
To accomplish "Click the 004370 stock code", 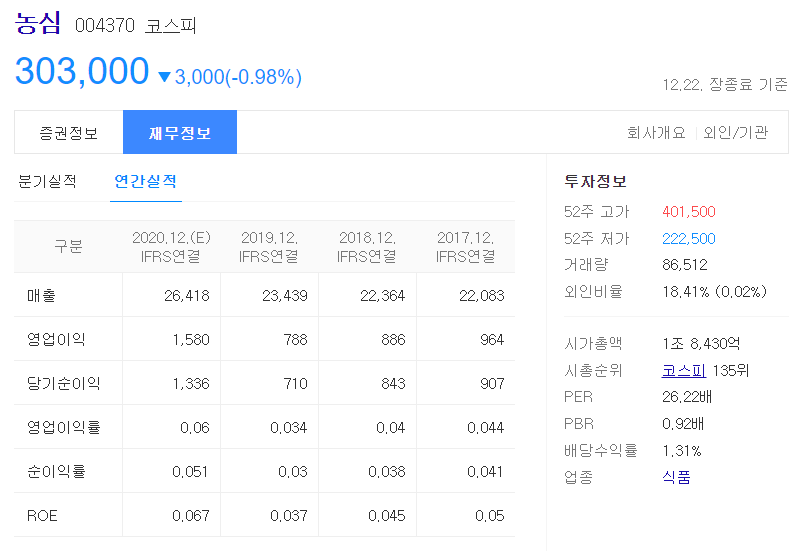I will (x=105, y=25).
